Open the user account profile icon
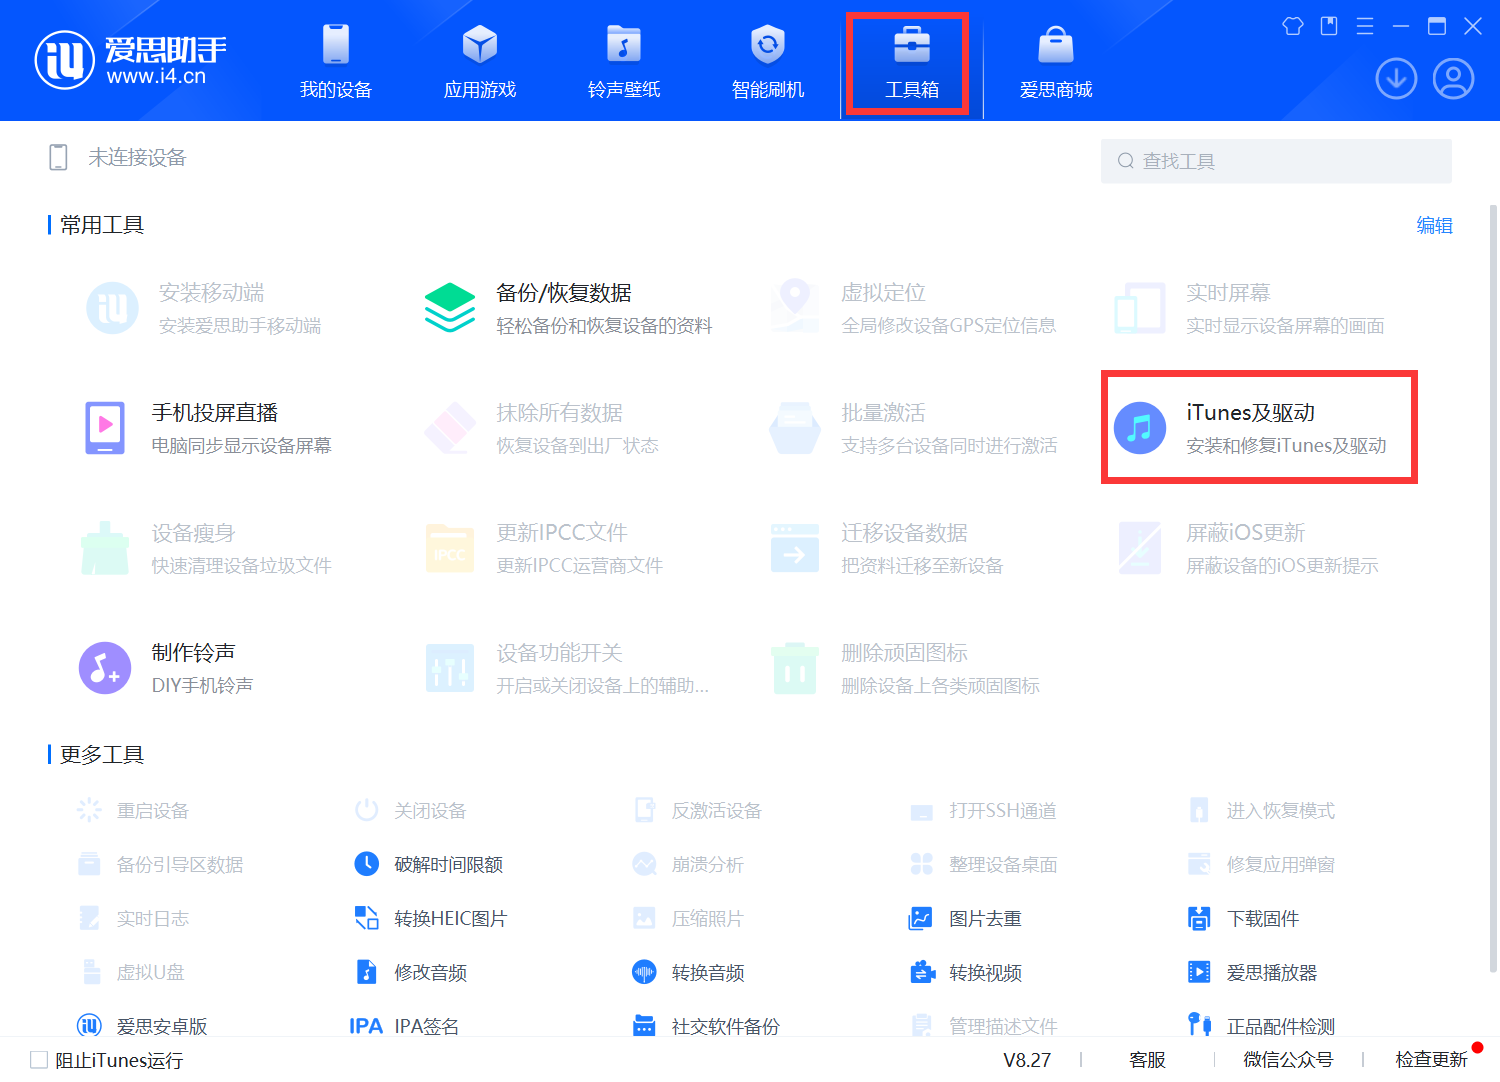This screenshot has width=1500, height=1082. pos(1453,78)
